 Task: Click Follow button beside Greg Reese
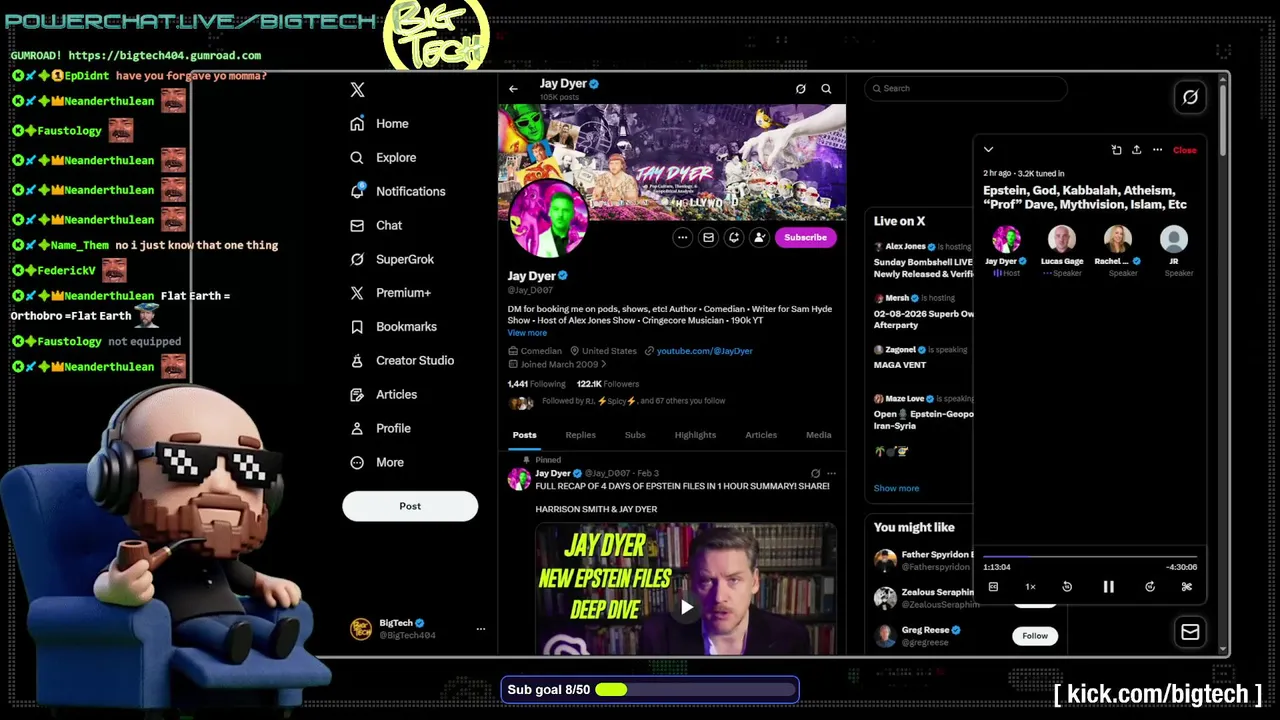(1035, 636)
